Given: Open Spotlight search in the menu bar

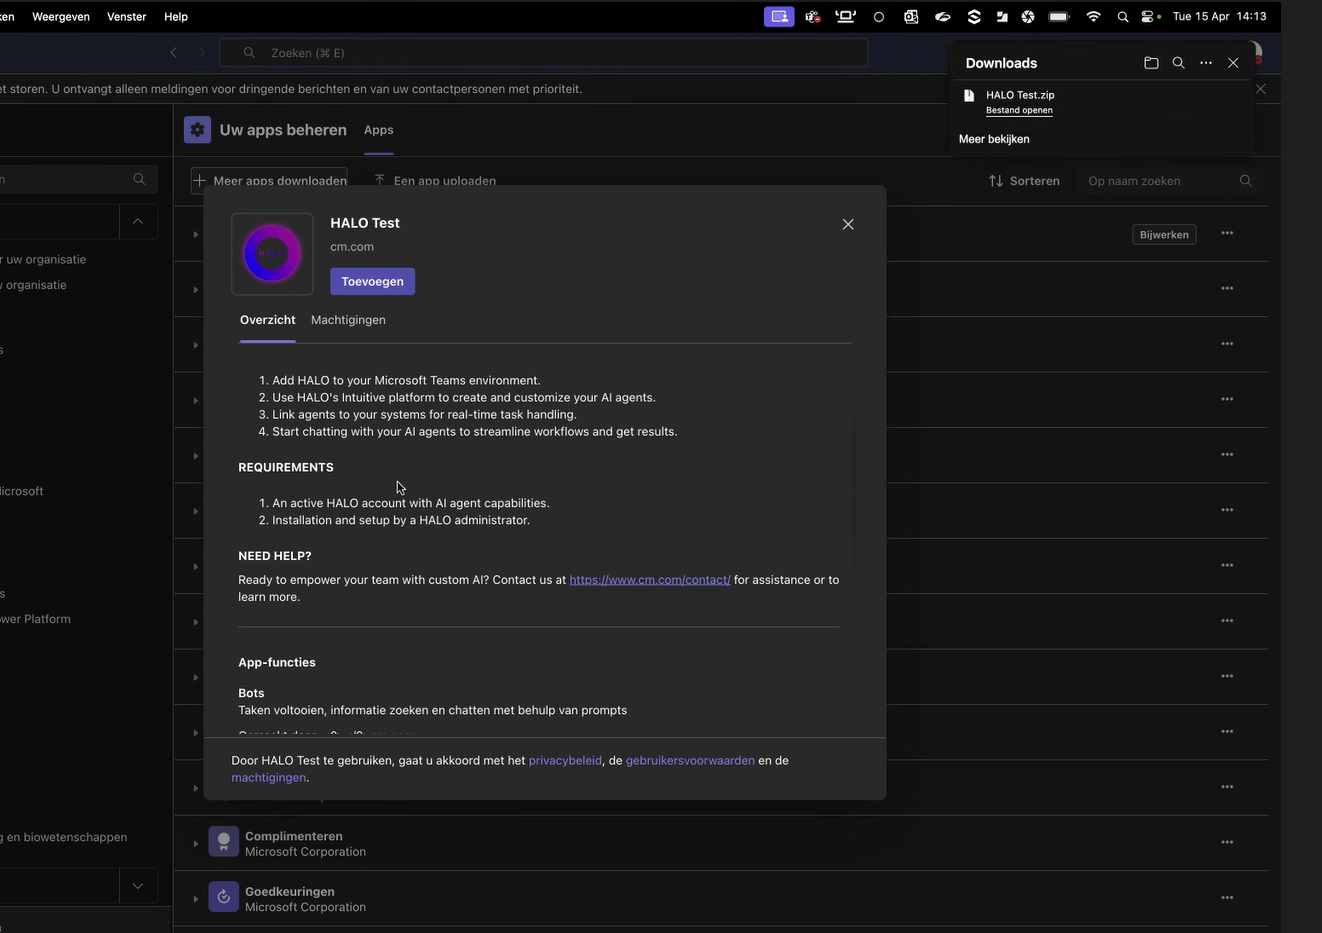Looking at the screenshot, I should (1123, 16).
